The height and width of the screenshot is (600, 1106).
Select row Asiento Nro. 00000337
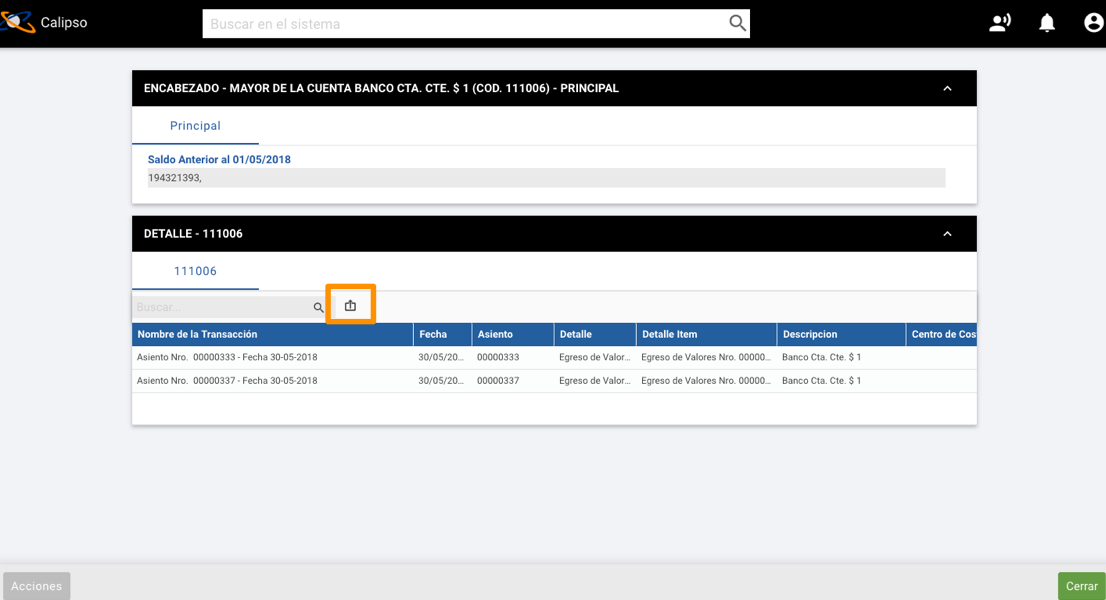tap(554, 381)
